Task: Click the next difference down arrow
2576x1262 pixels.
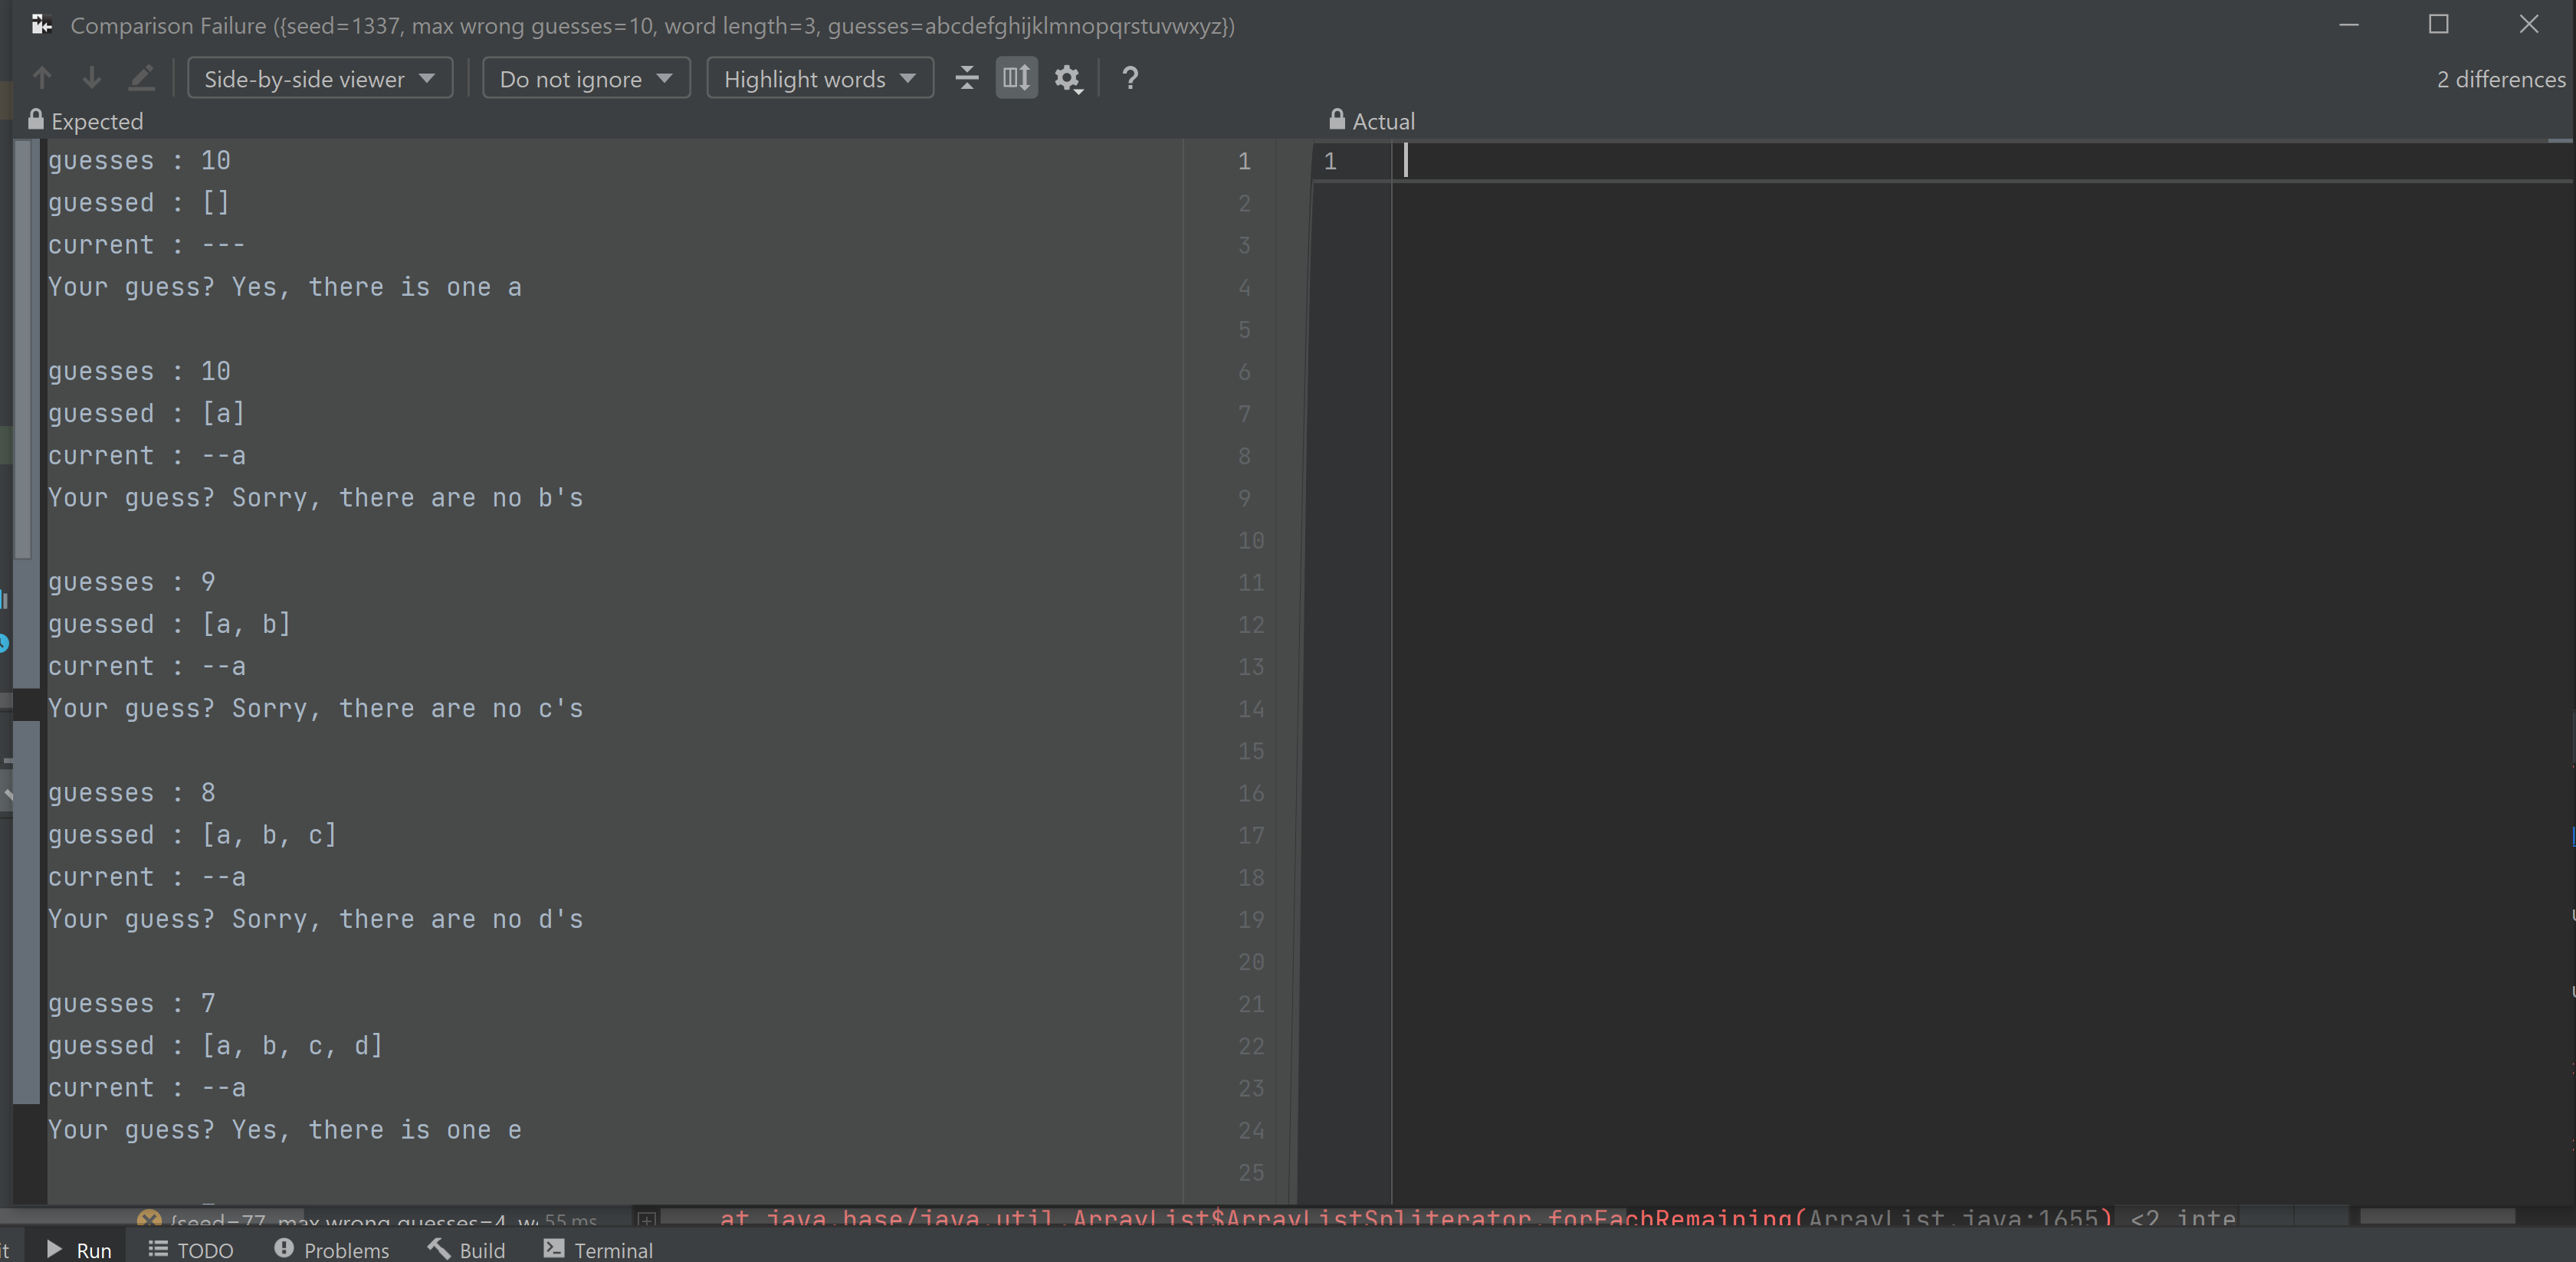Action: [91, 78]
